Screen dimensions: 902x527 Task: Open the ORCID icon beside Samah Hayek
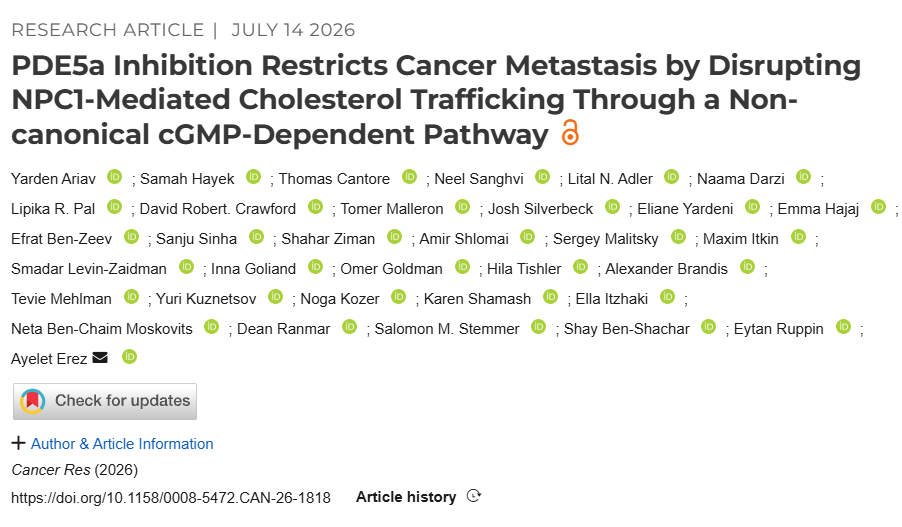tap(254, 177)
